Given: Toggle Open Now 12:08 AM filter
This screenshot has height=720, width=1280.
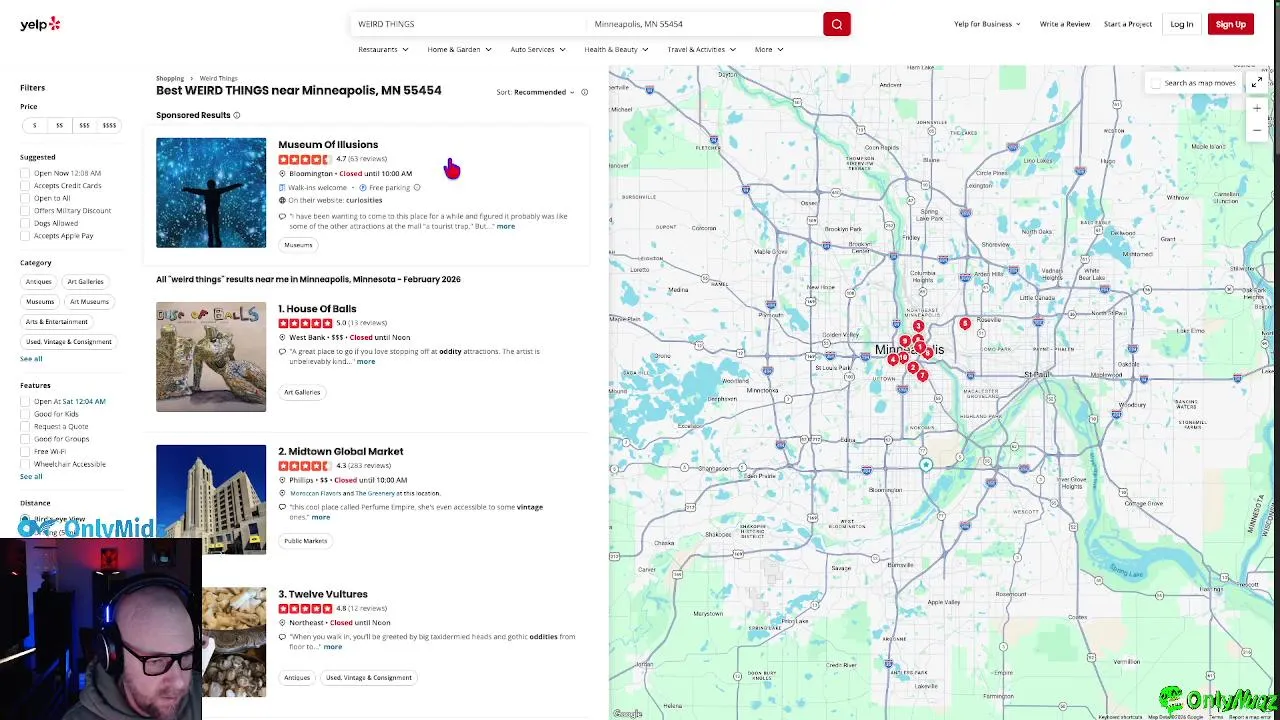Looking at the screenshot, I should (x=25, y=173).
